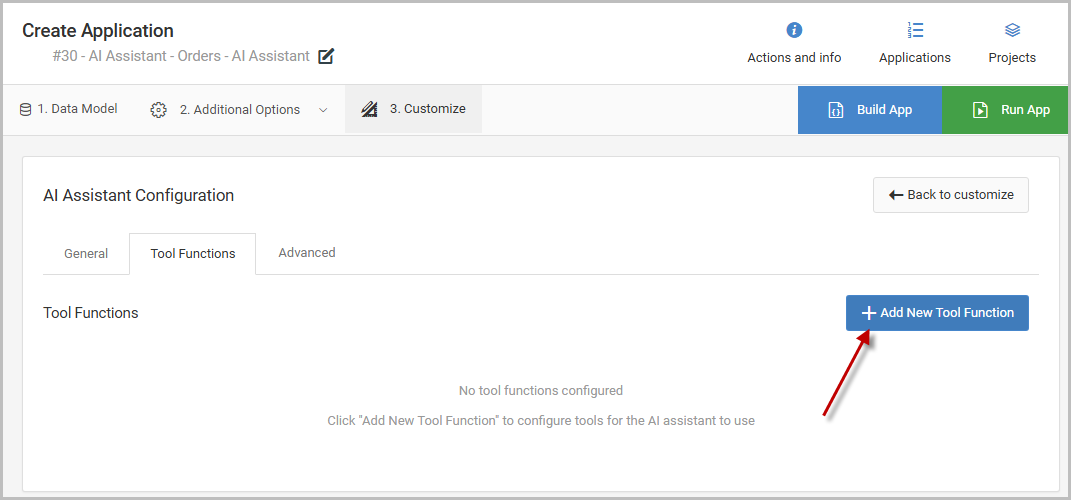
Task: Click the Applications list icon
Action: pyautogui.click(x=915, y=30)
